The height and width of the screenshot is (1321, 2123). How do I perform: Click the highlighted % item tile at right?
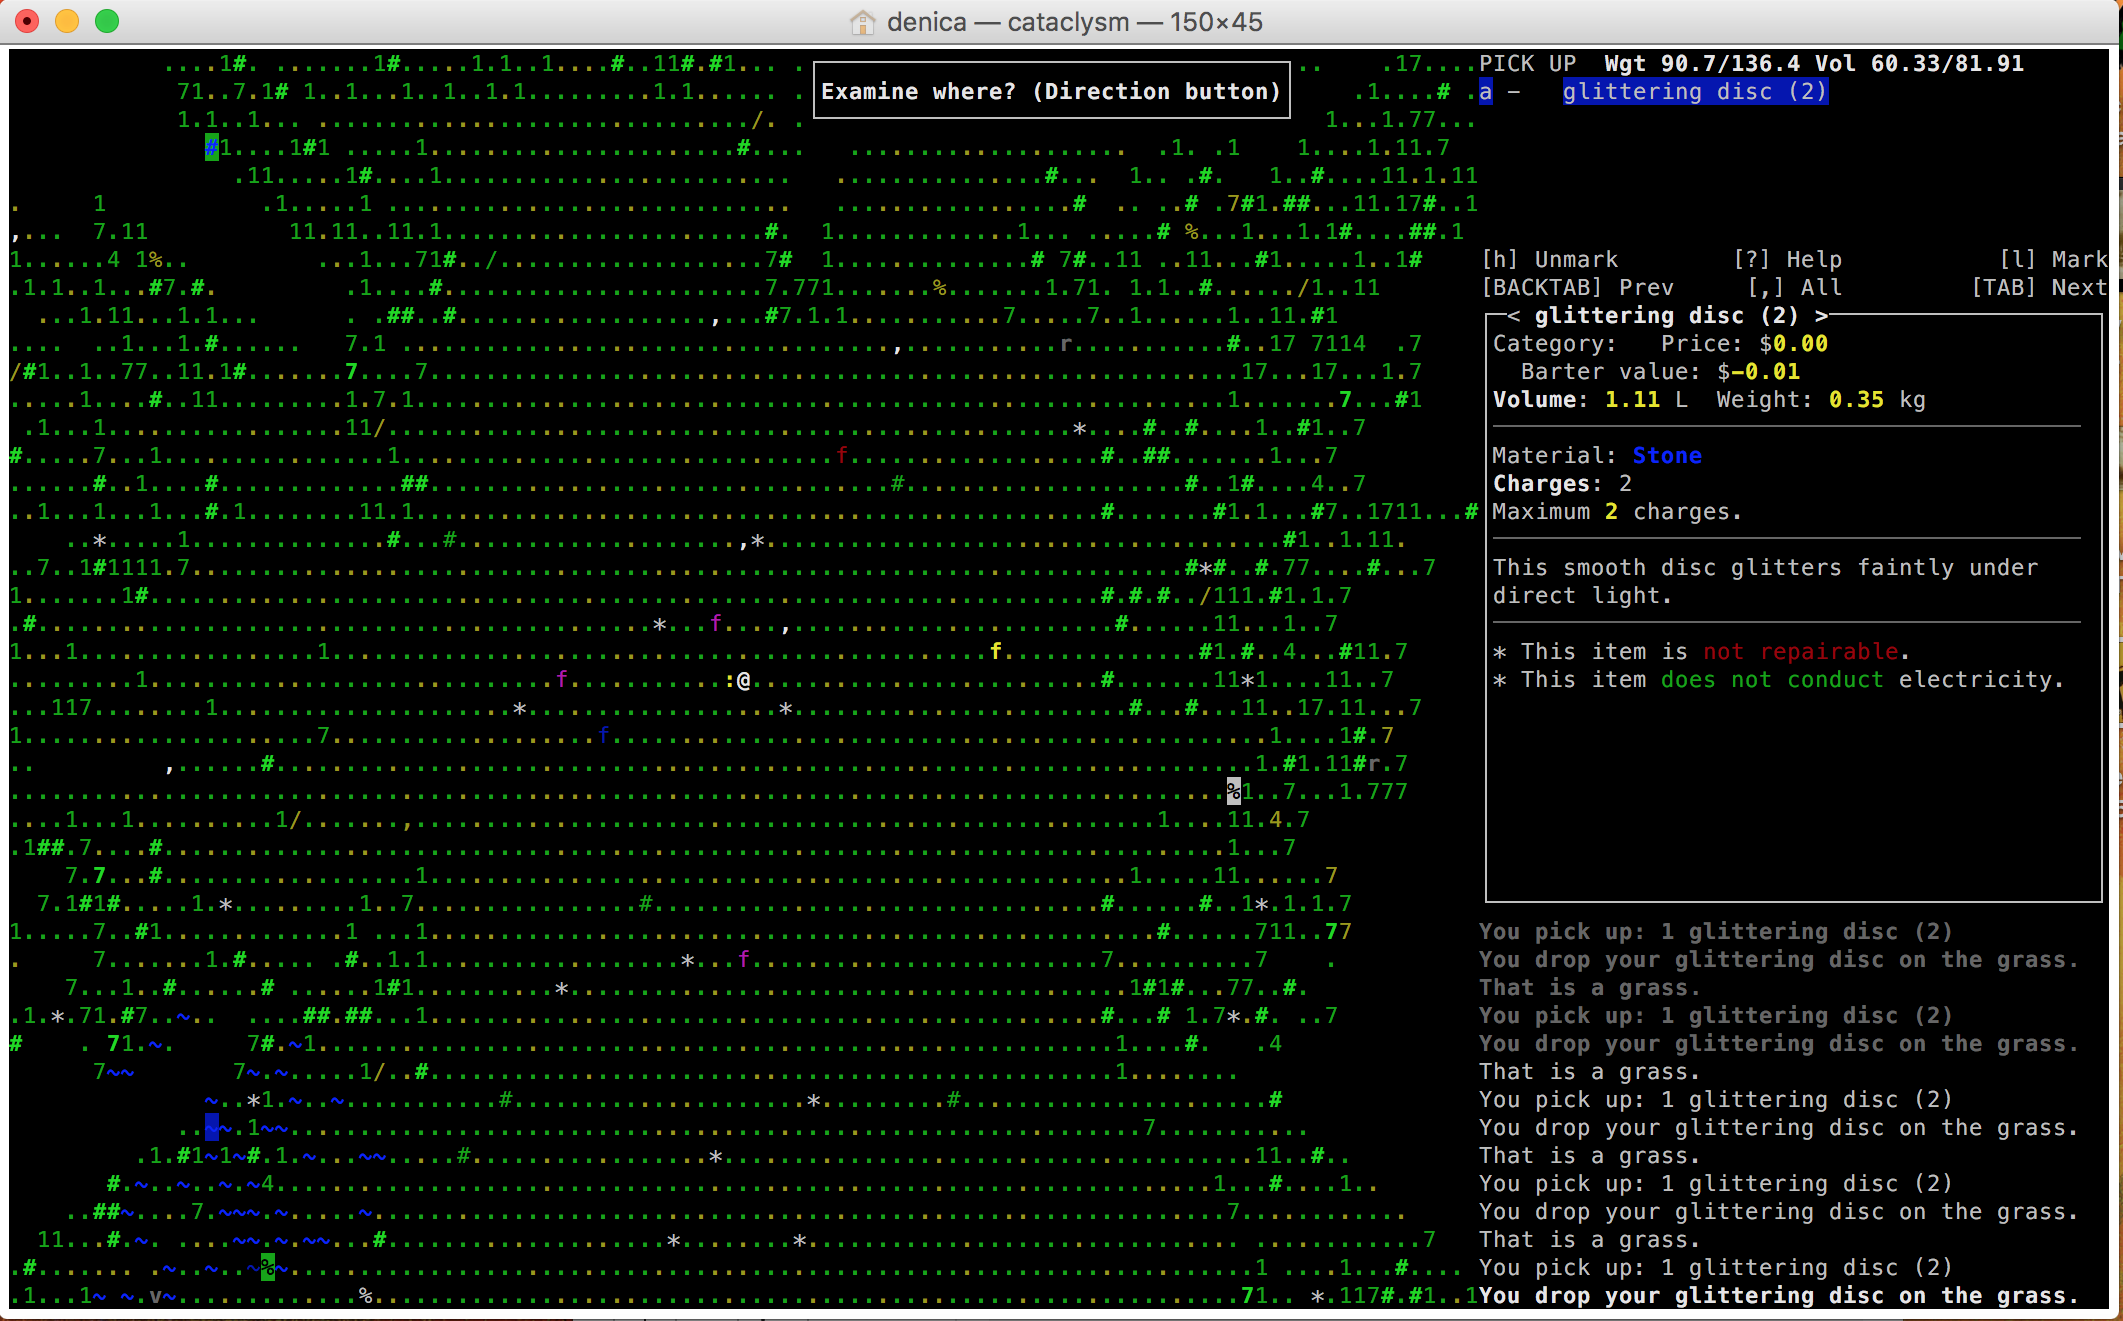pyautogui.click(x=1234, y=791)
